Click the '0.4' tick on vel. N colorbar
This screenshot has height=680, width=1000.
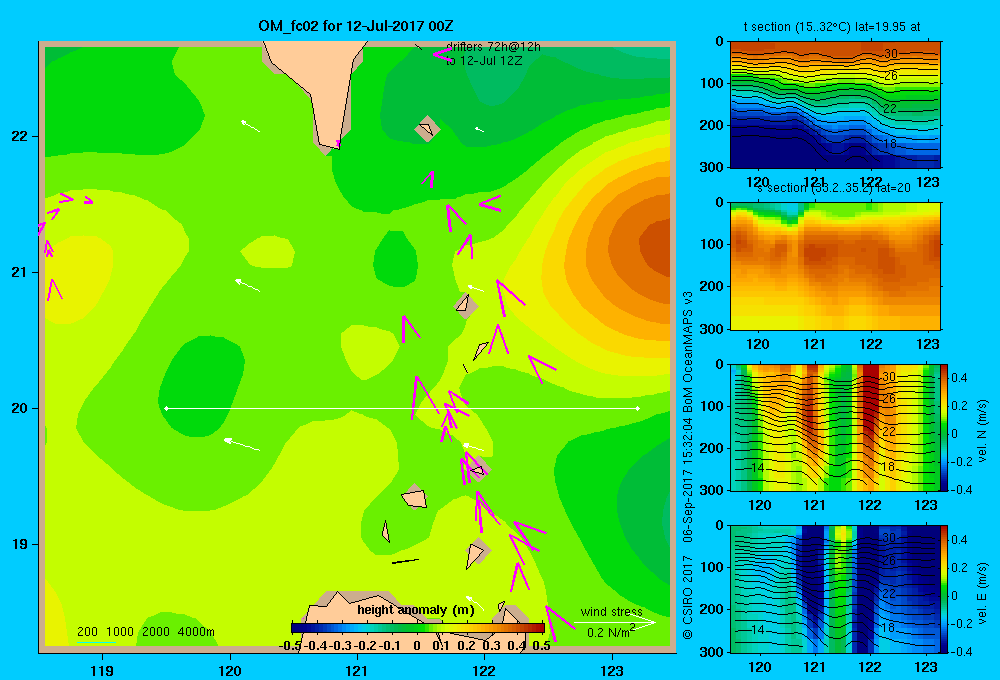[x=959, y=378]
